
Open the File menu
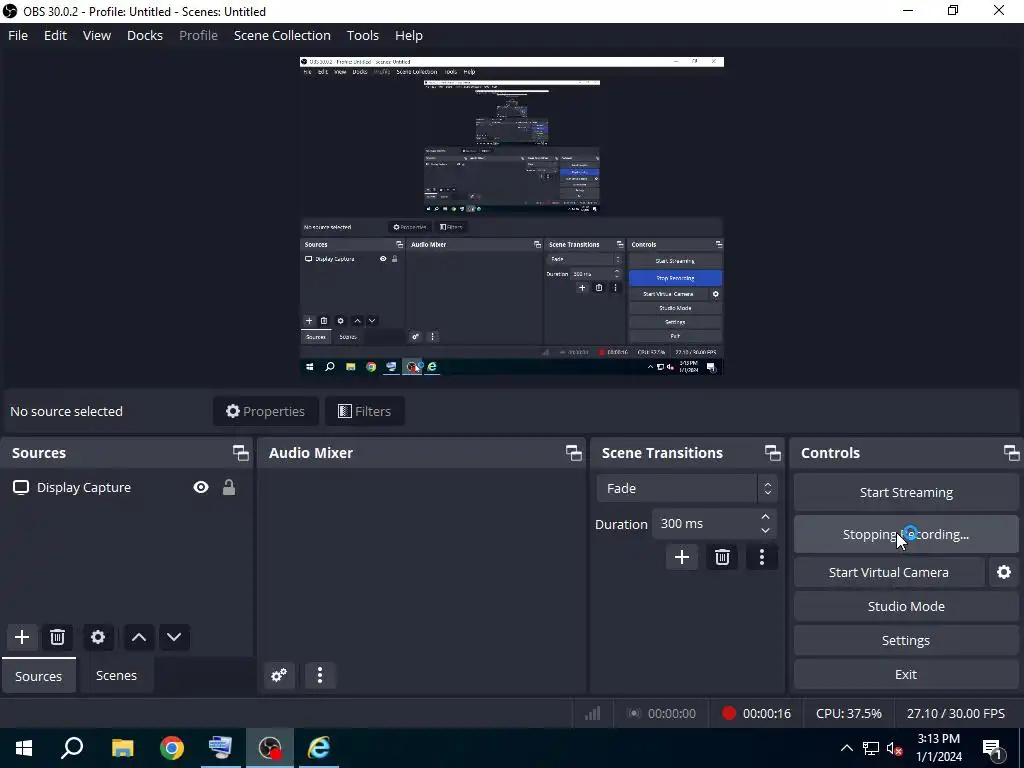pyautogui.click(x=18, y=35)
